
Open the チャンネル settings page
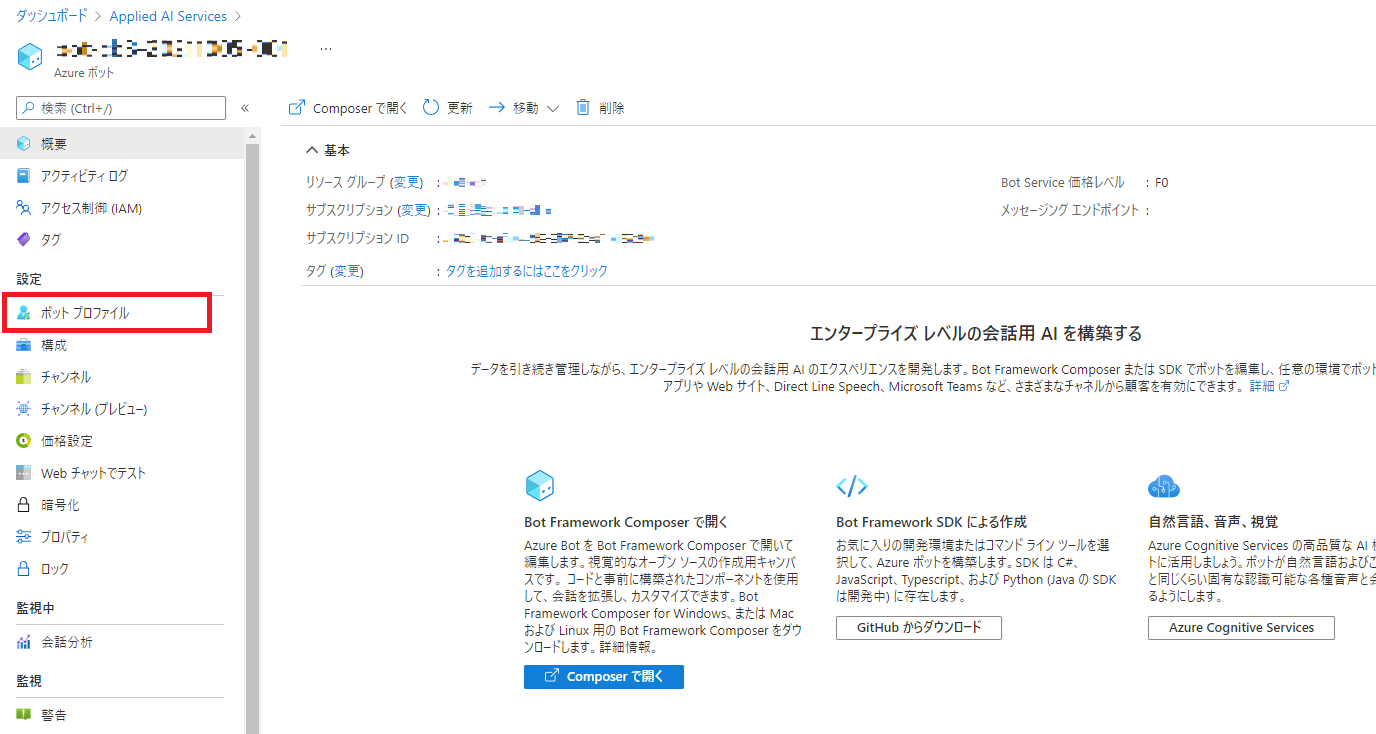(65, 377)
